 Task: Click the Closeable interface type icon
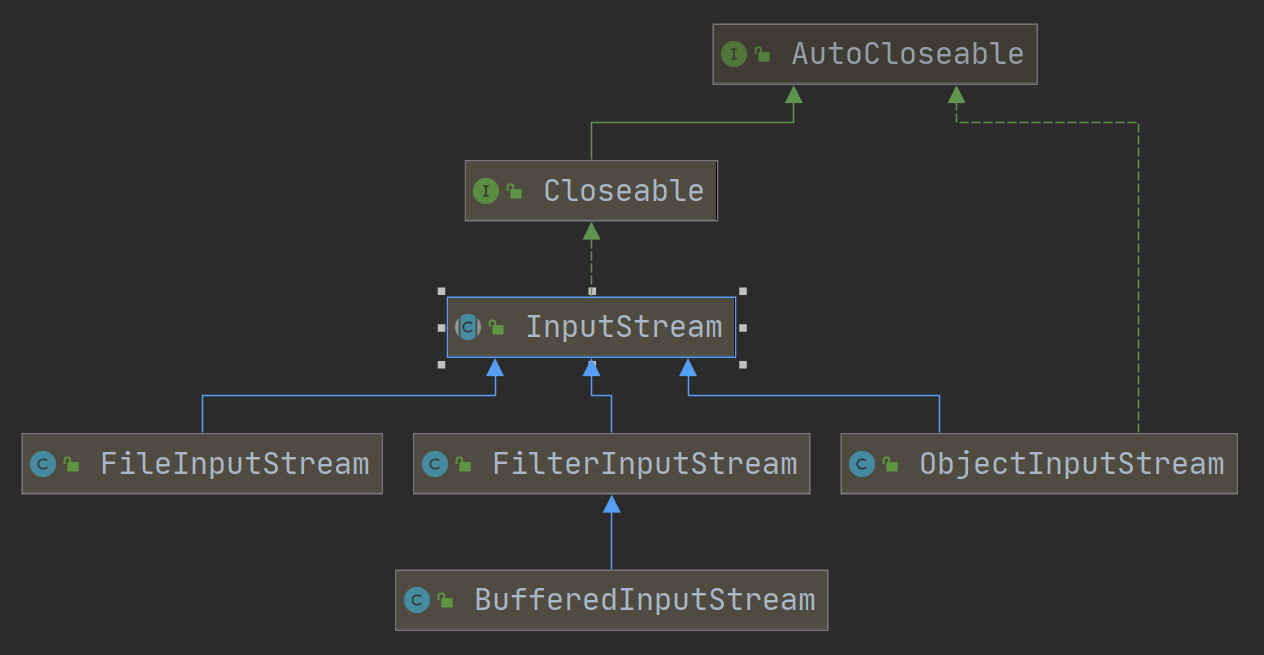tap(486, 191)
